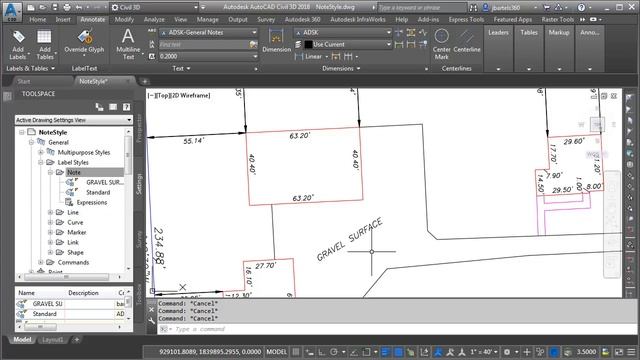Close the command line with X icon
Screen dimensions: 640x360
coord(151,310)
